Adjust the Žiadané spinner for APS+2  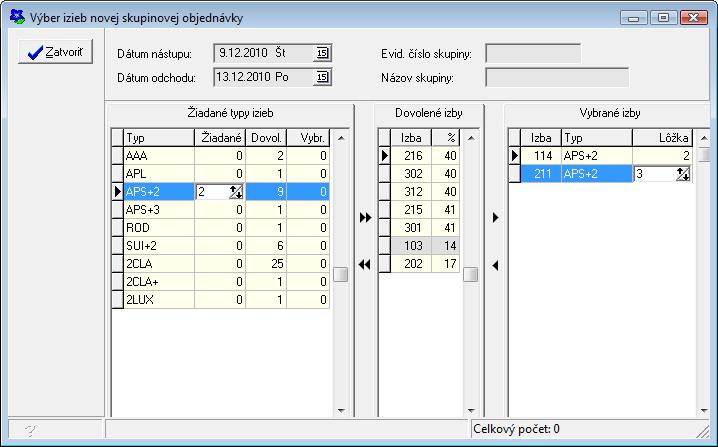[x=236, y=192]
